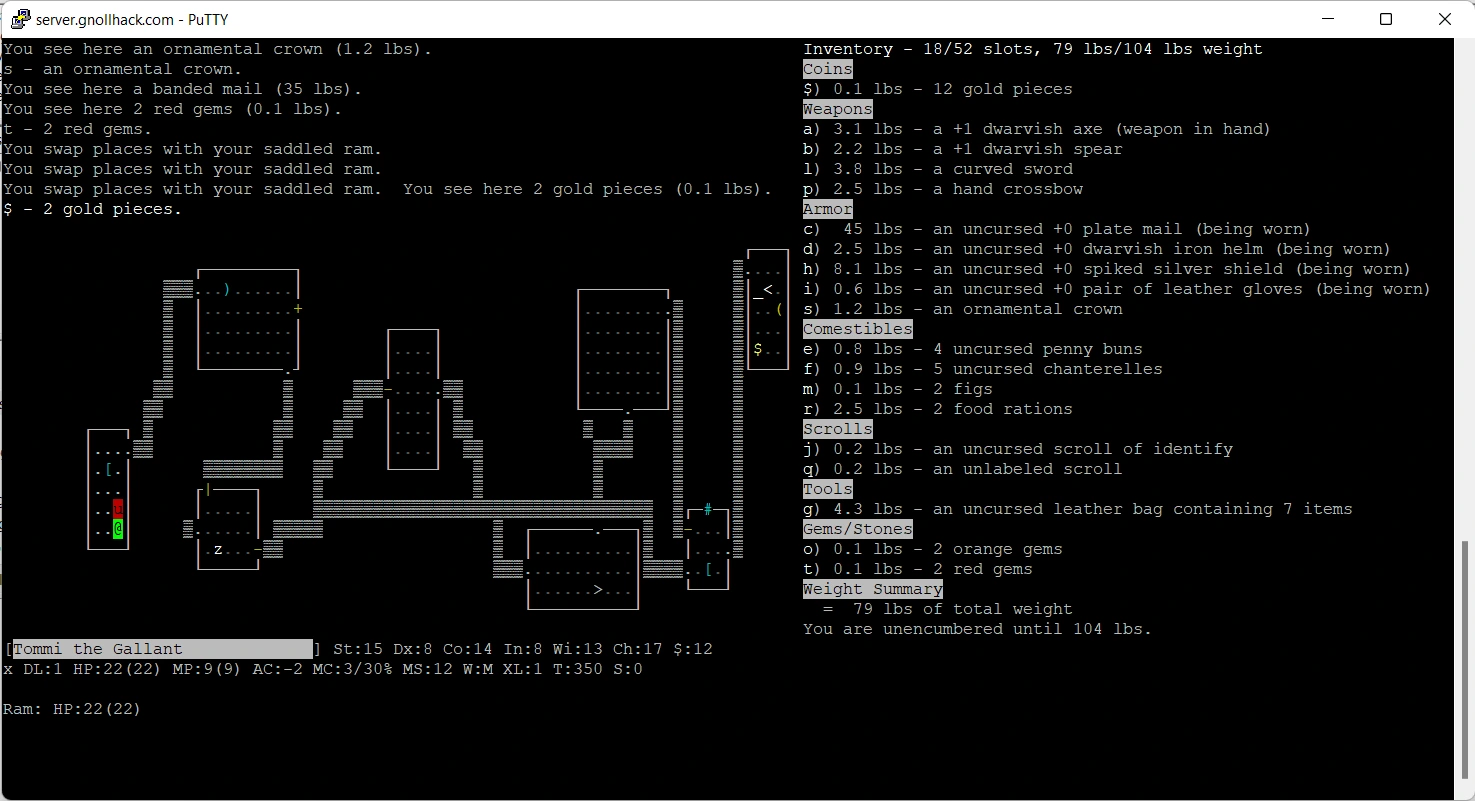Viewport: 1475px width, 801px height.
Task: Click the downstairs > symbol on map
Action: 598,589
